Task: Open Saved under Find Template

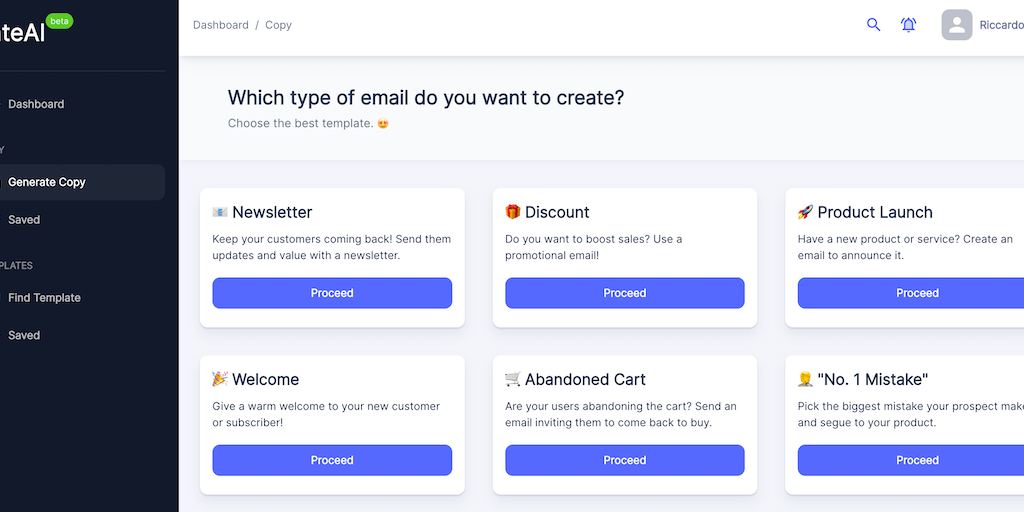Action: [x=24, y=335]
